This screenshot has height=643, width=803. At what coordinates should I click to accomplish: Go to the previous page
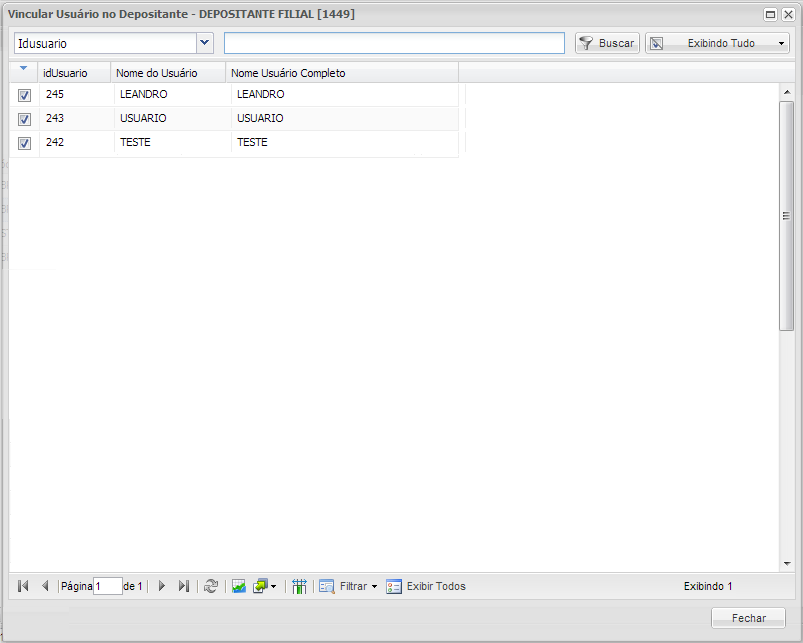click(x=45, y=586)
